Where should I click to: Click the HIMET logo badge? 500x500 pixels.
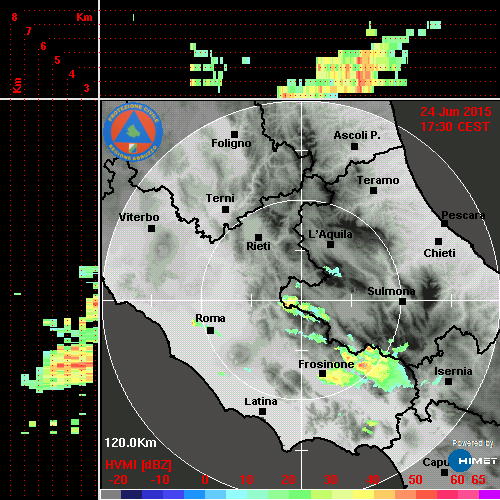click(x=473, y=461)
